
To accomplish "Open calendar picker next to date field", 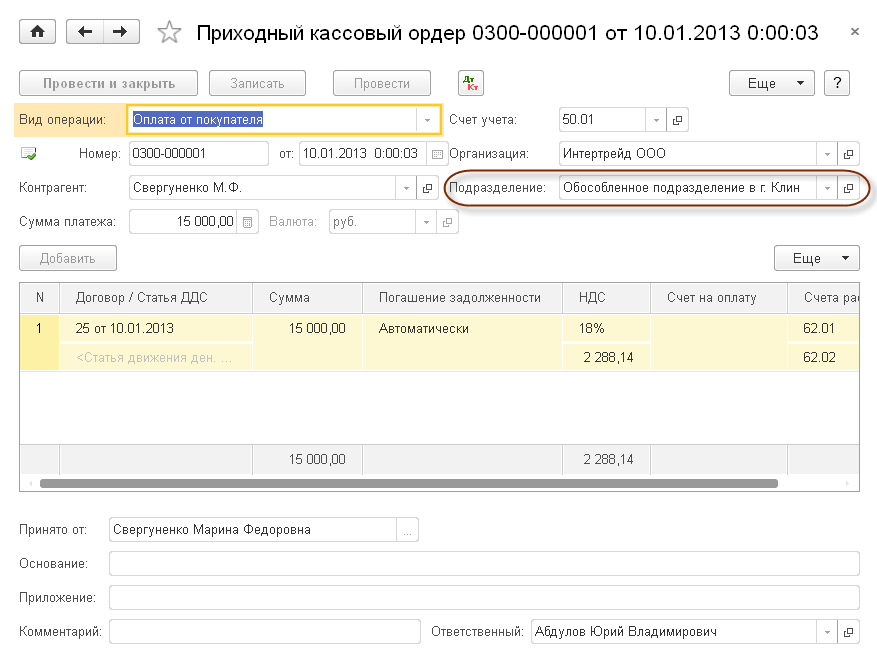I will [435, 154].
